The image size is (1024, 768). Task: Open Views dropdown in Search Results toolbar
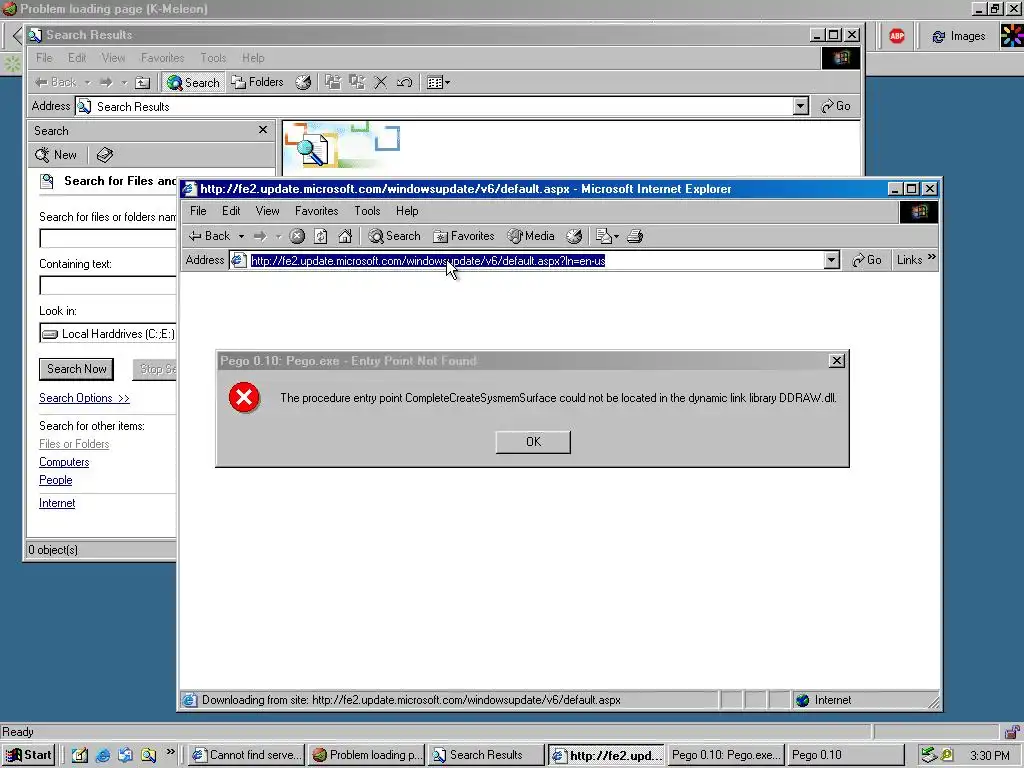(x=438, y=82)
